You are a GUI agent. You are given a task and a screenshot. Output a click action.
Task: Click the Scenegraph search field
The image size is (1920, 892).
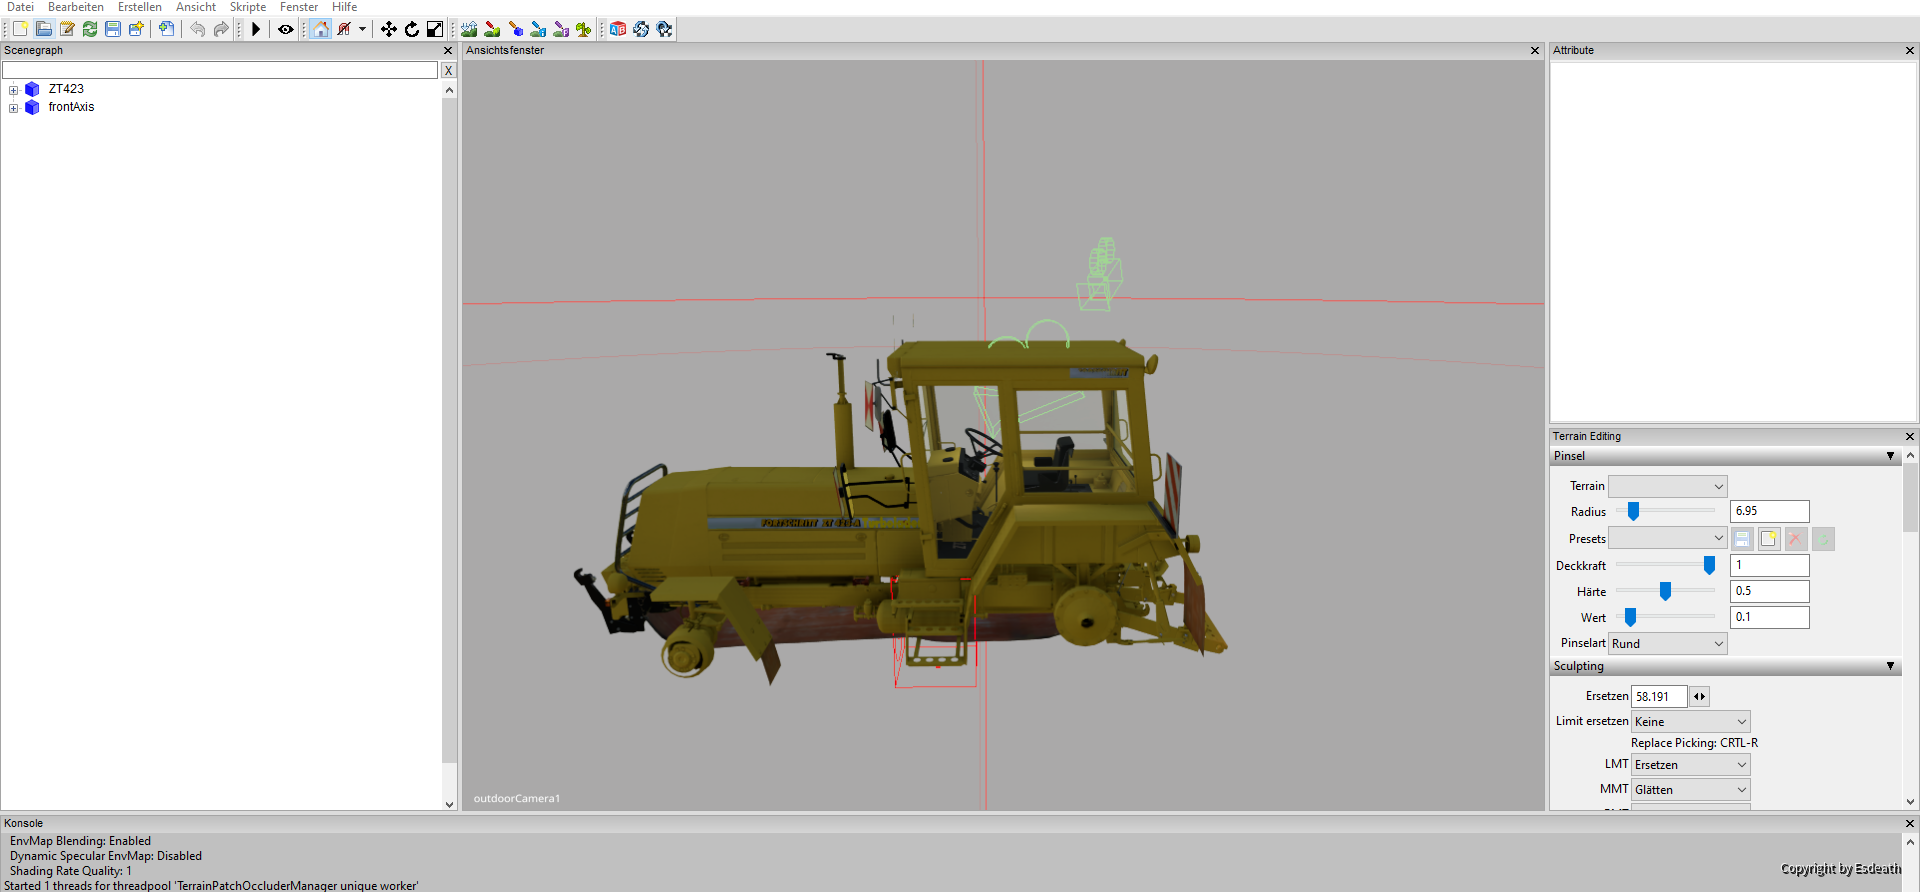coord(220,70)
